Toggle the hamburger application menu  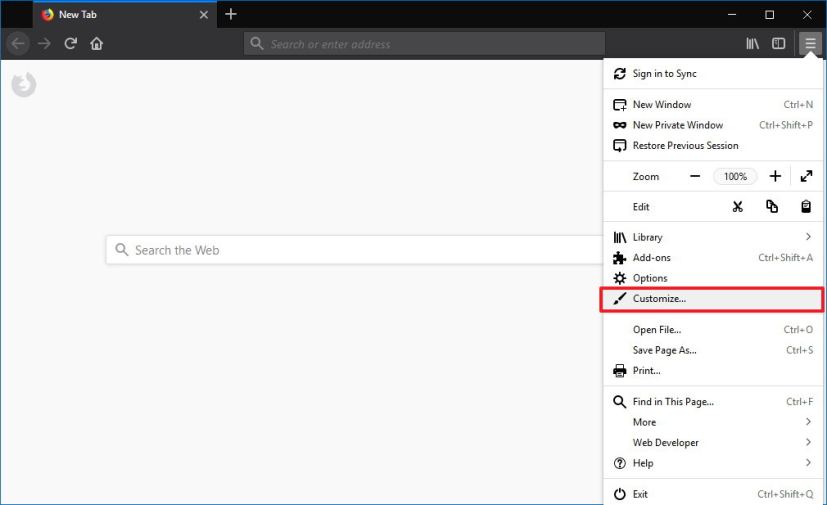pyautogui.click(x=810, y=43)
